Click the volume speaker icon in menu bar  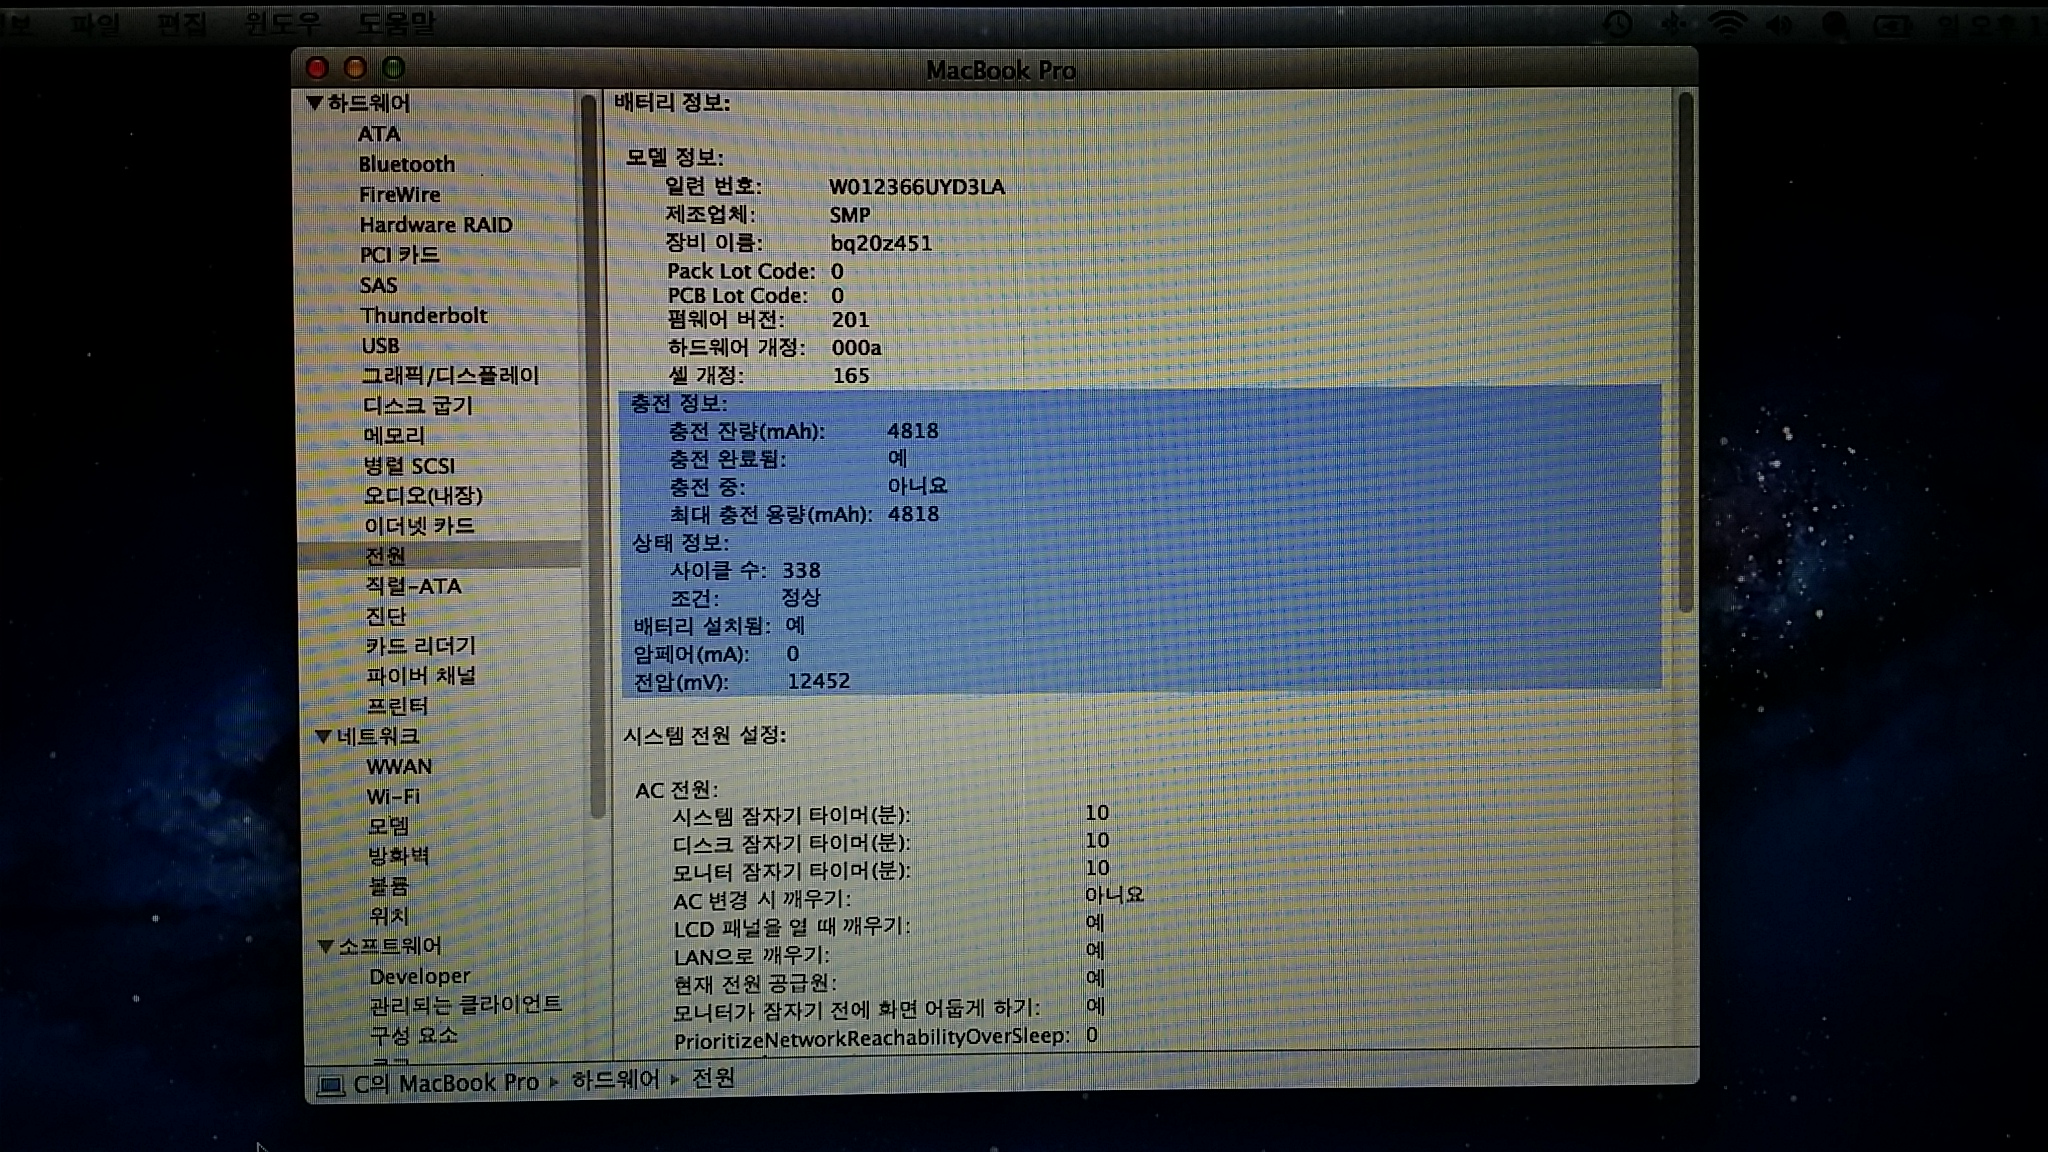point(1780,24)
